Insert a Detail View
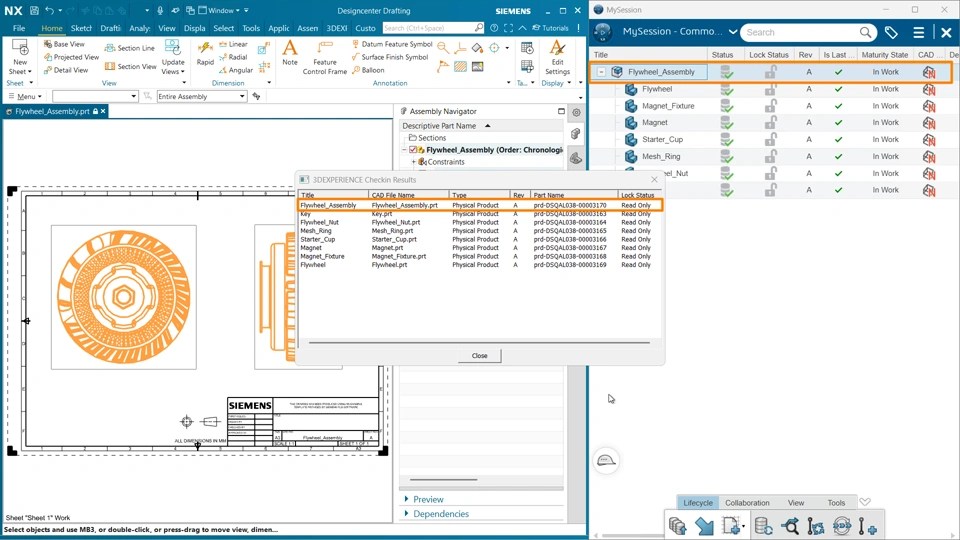 tap(66, 70)
